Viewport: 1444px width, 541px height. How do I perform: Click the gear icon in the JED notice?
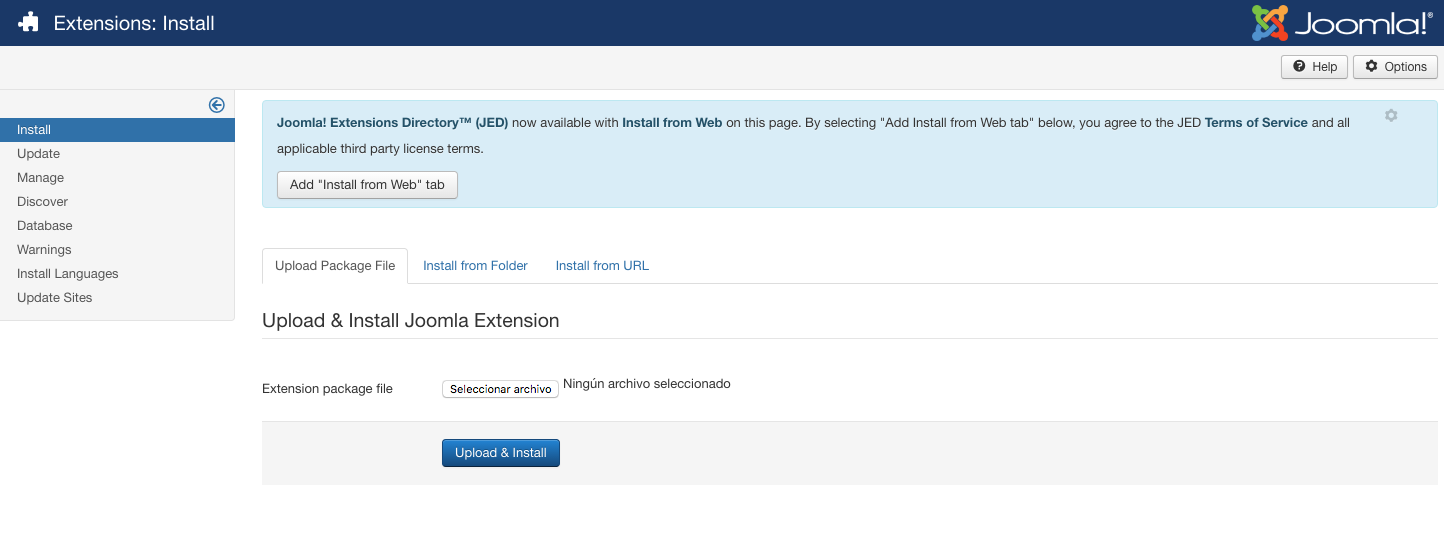(1391, 116)
